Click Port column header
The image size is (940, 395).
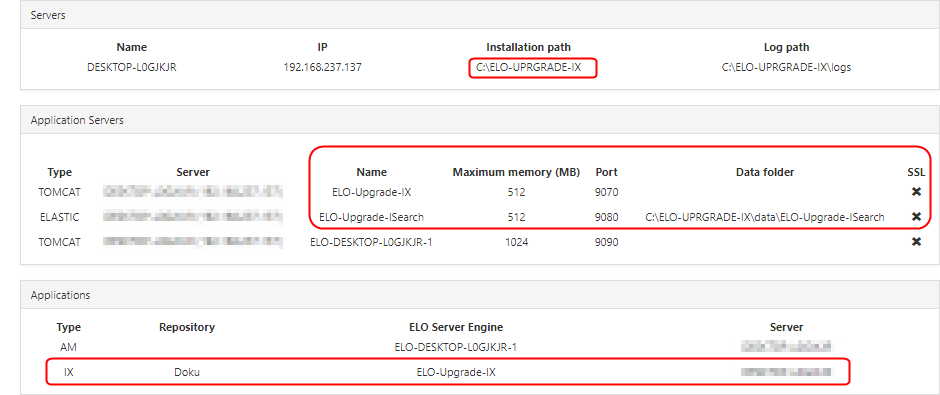coord(607,172)
